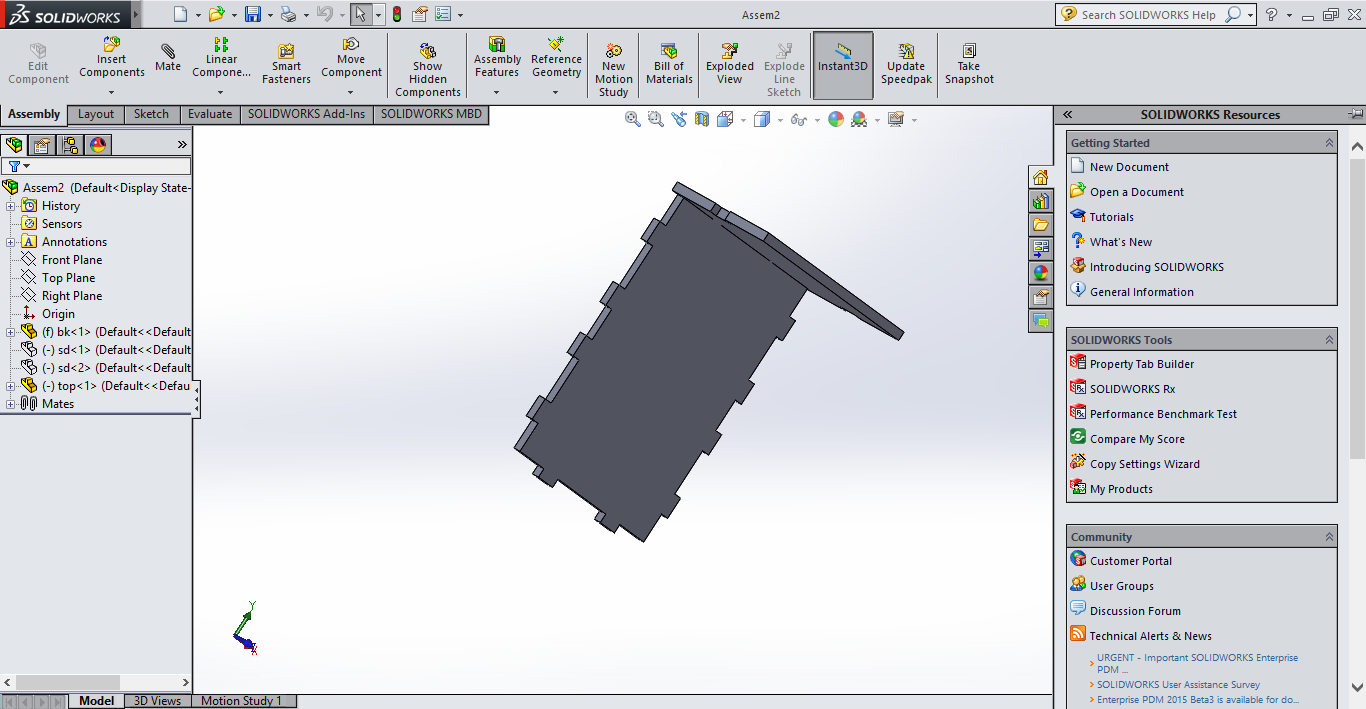
Task: Switch to the Layout tab
Action: [x=96, y=114]
